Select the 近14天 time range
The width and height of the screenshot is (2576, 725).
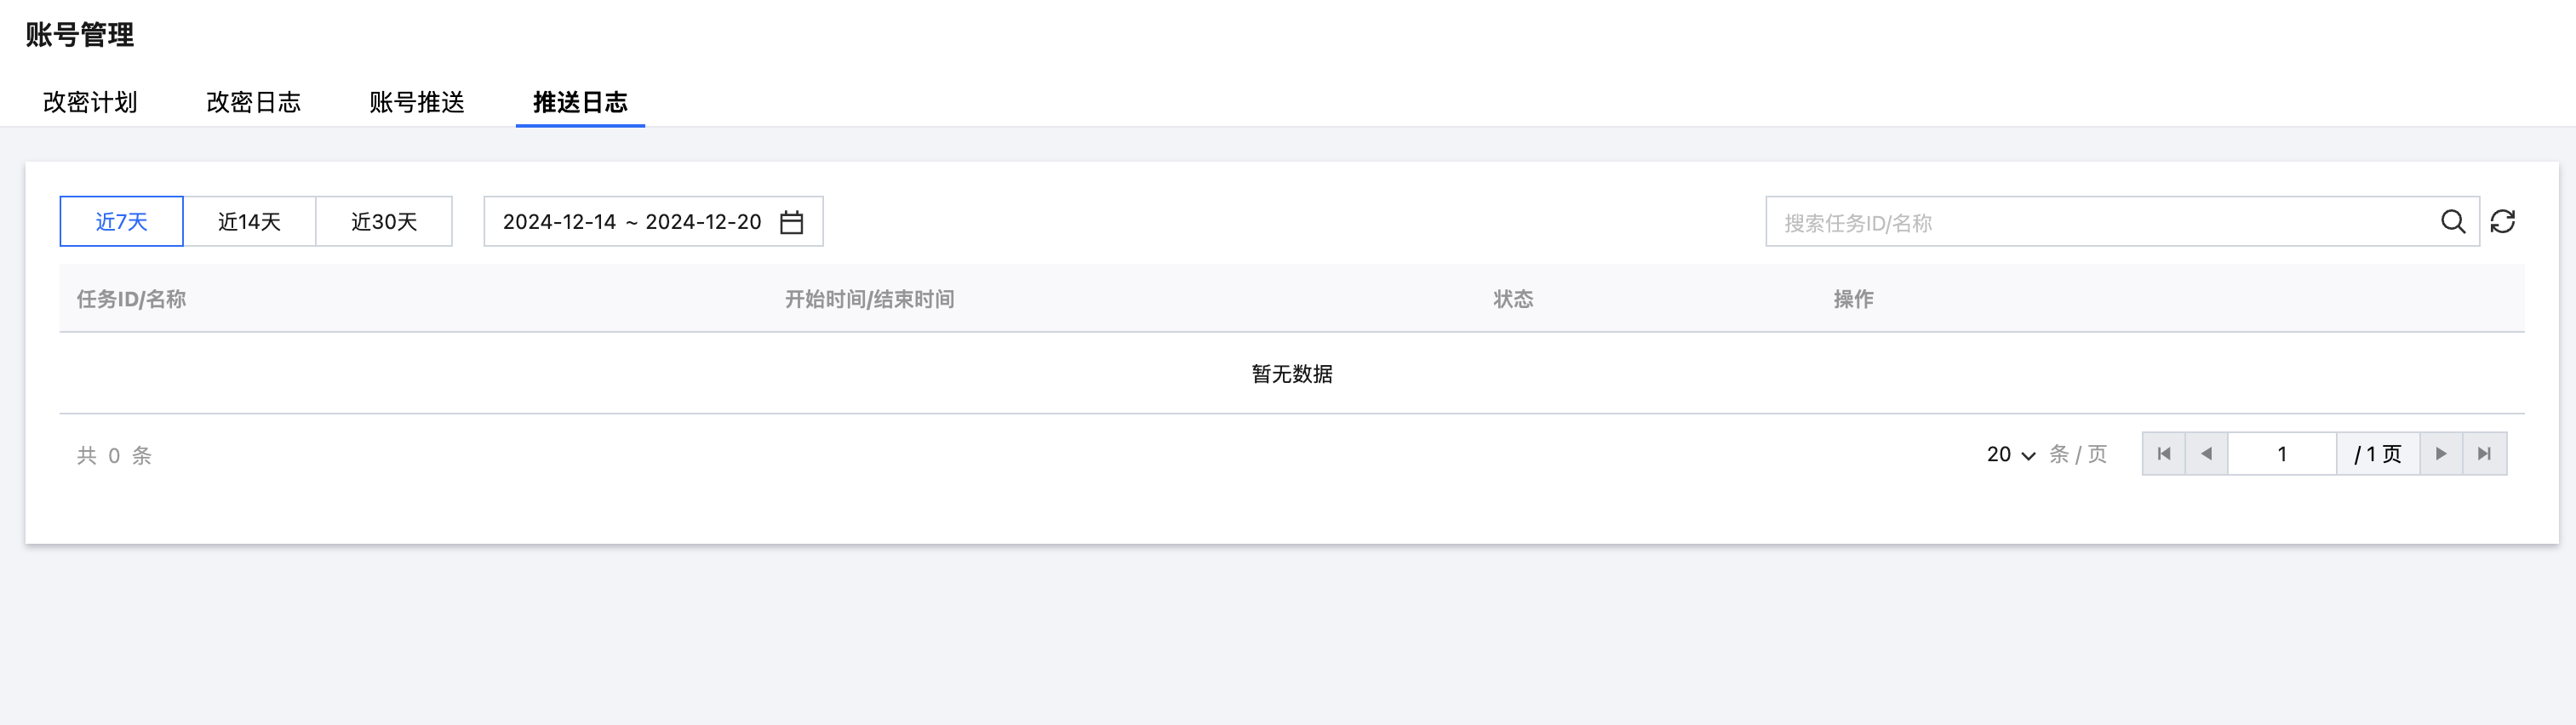tap(249, 222)
